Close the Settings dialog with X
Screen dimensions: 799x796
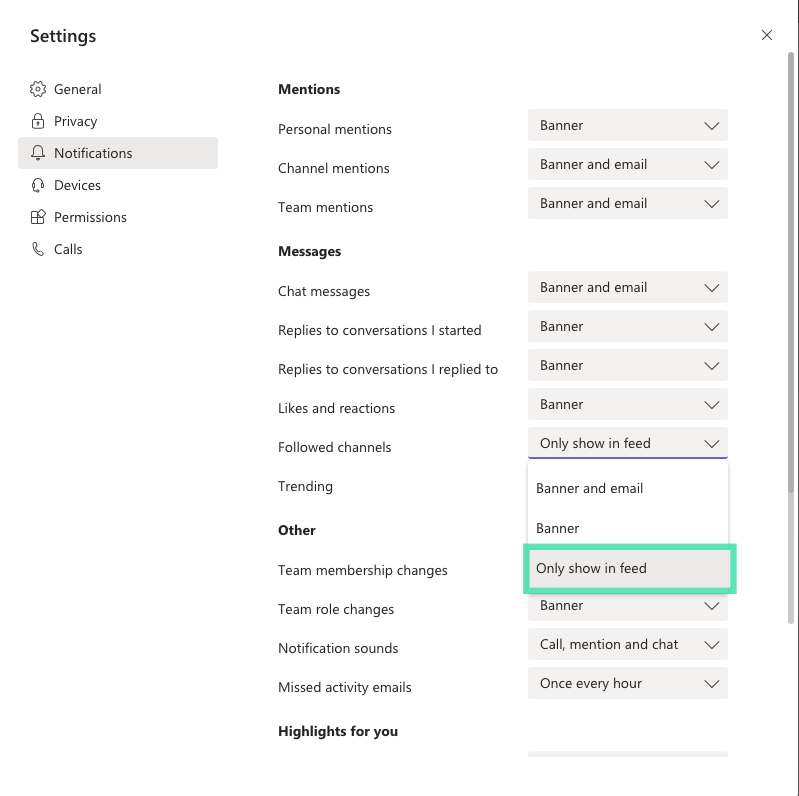(767, 35)
